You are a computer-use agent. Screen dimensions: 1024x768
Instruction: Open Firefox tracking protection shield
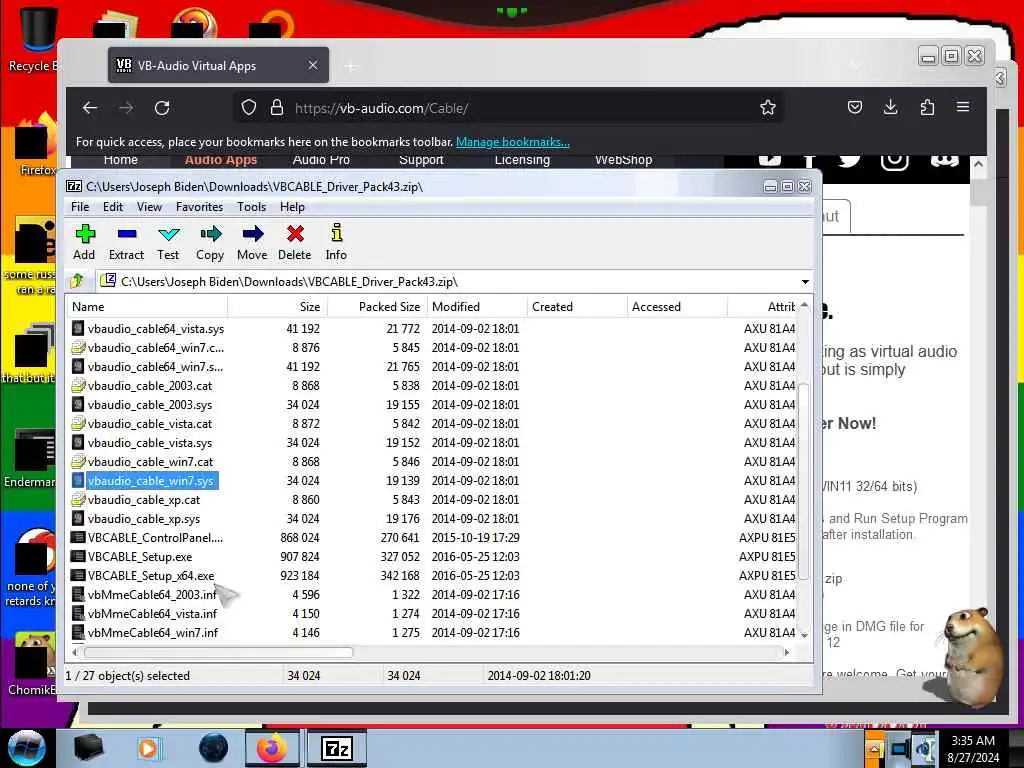249,108
